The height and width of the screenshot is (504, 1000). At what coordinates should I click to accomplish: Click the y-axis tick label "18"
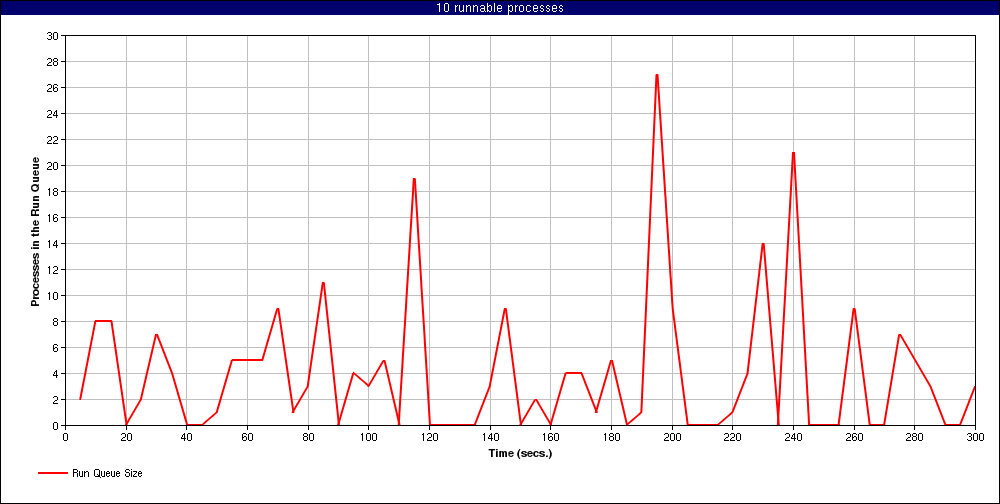[52, 192]
